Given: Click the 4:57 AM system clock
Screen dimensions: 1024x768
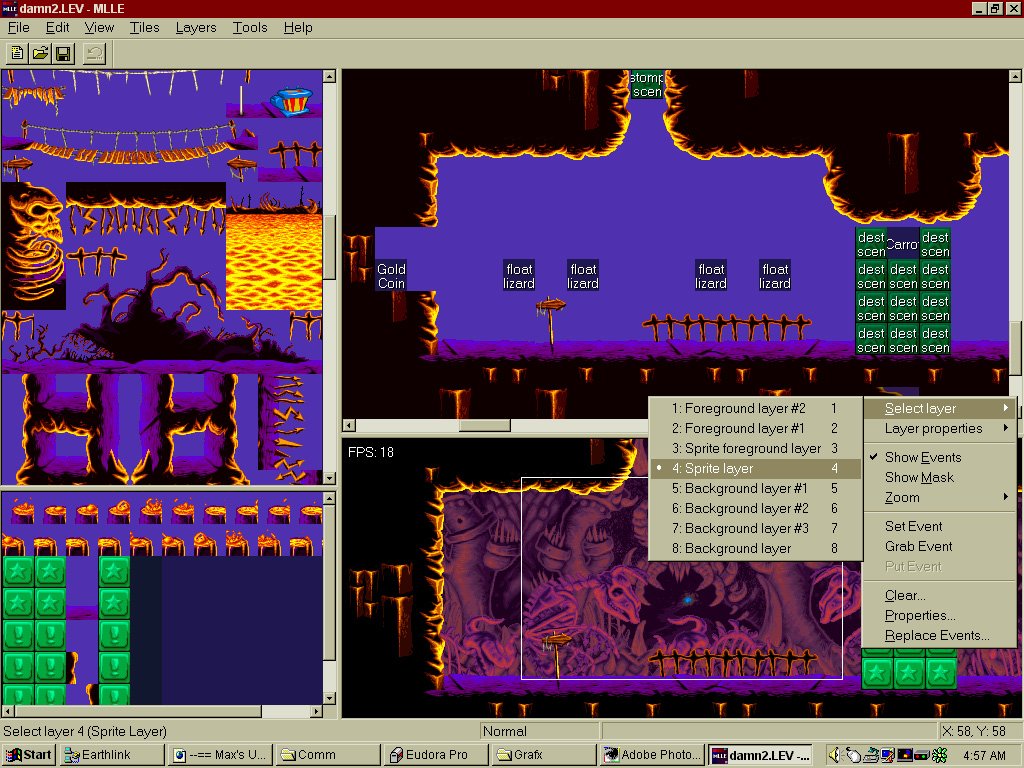Looking at the screenshot, I should pyautogui.click(x=985, y=756).
